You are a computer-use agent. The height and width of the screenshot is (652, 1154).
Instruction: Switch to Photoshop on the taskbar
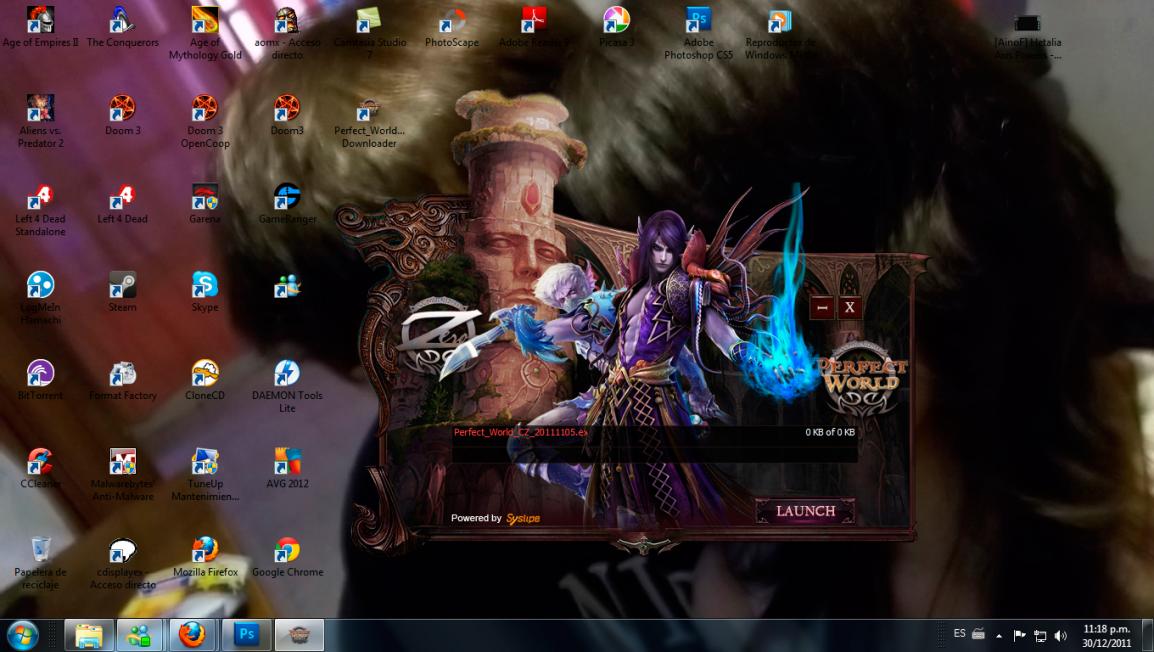point(246,634)
